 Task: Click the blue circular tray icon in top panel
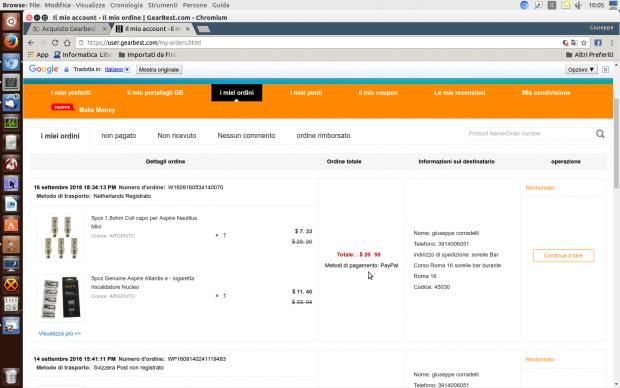524,5
